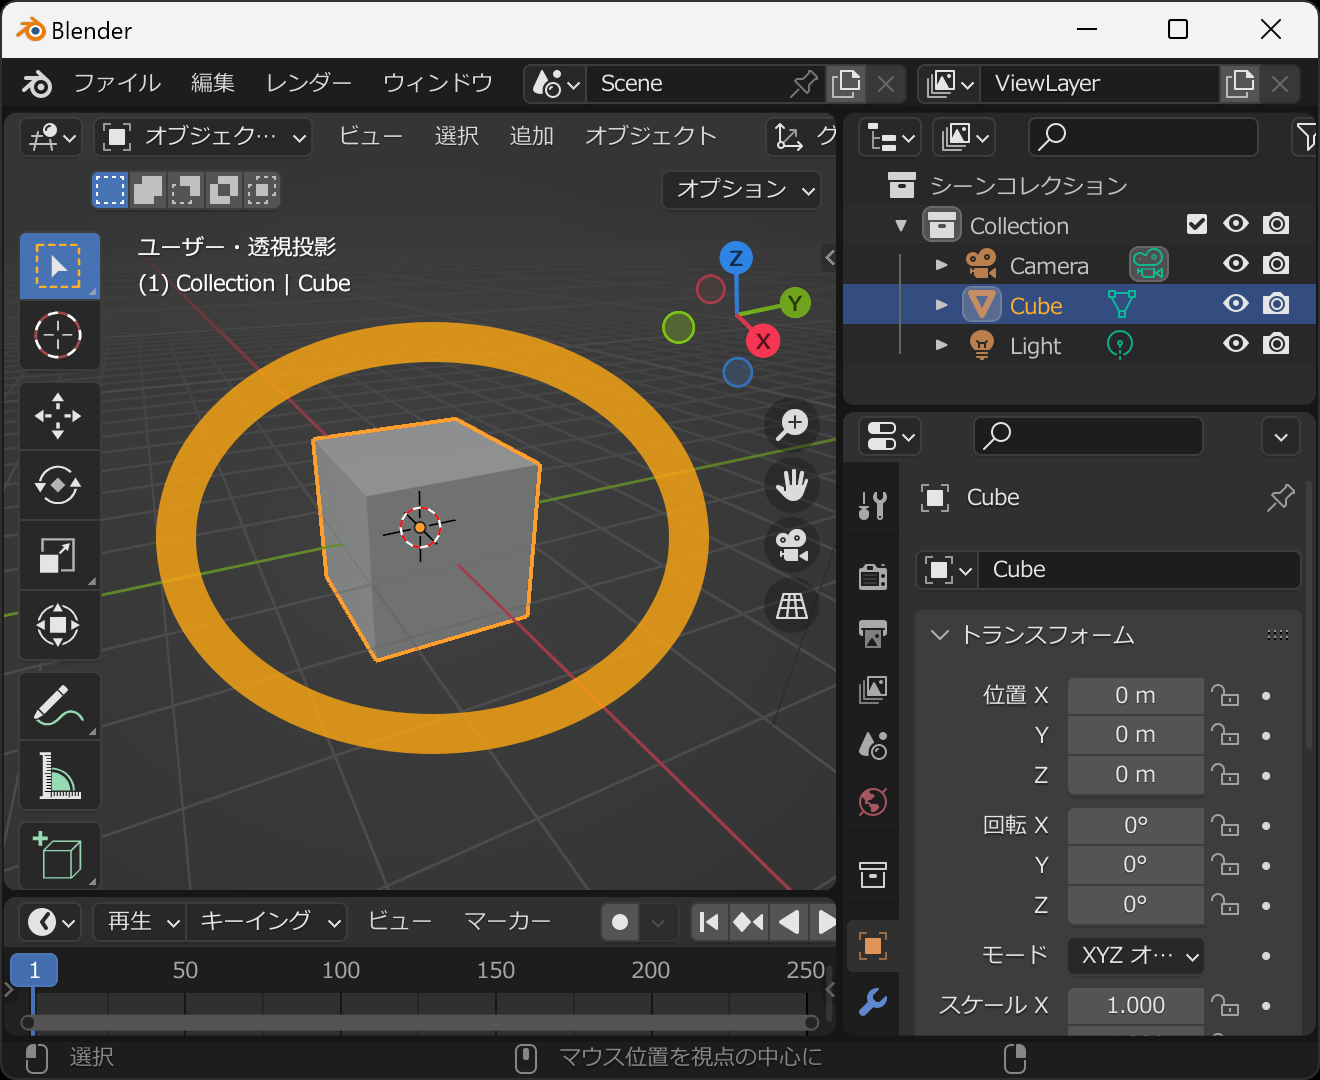Select the Add Cube tool

[x=59, y=856]
